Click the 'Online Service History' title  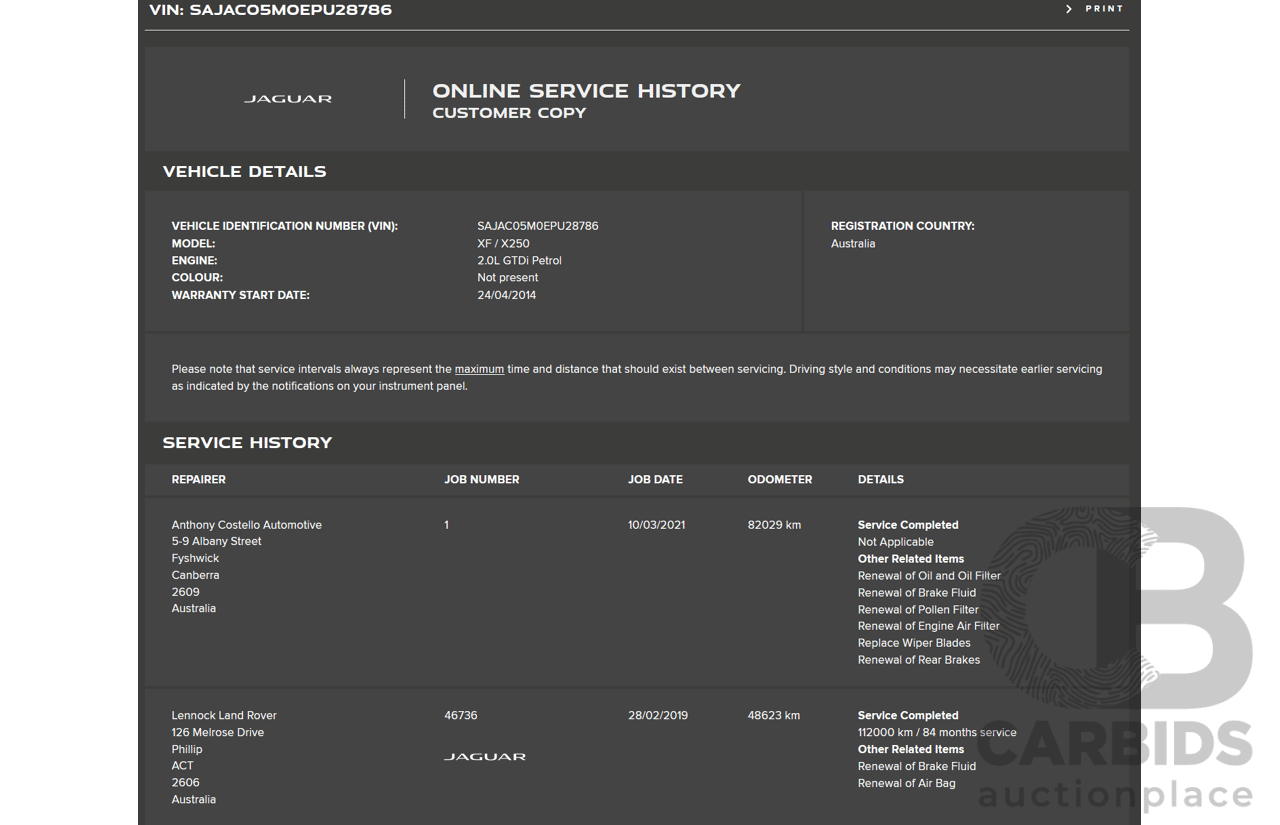586,91
